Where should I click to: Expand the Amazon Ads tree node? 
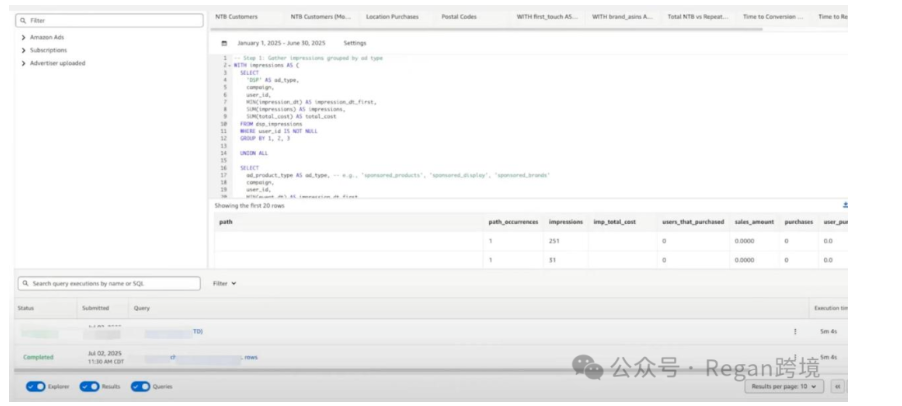23,37
